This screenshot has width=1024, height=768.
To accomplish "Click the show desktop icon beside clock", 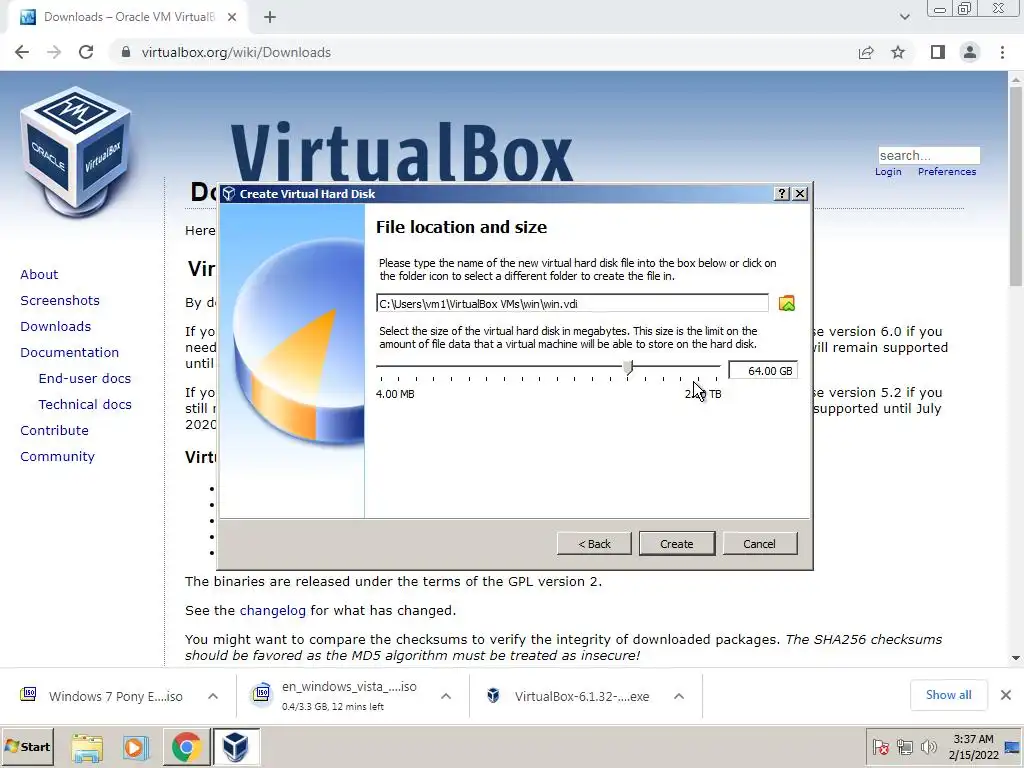I will click(x=1013, y=747).
